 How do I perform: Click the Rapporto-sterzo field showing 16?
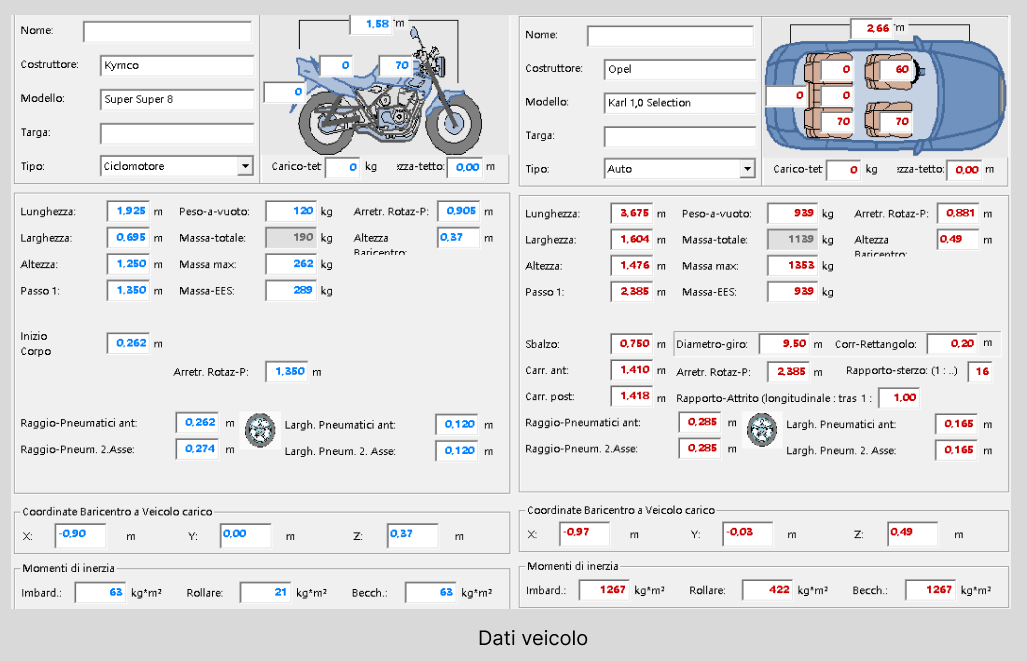point(980,372)
